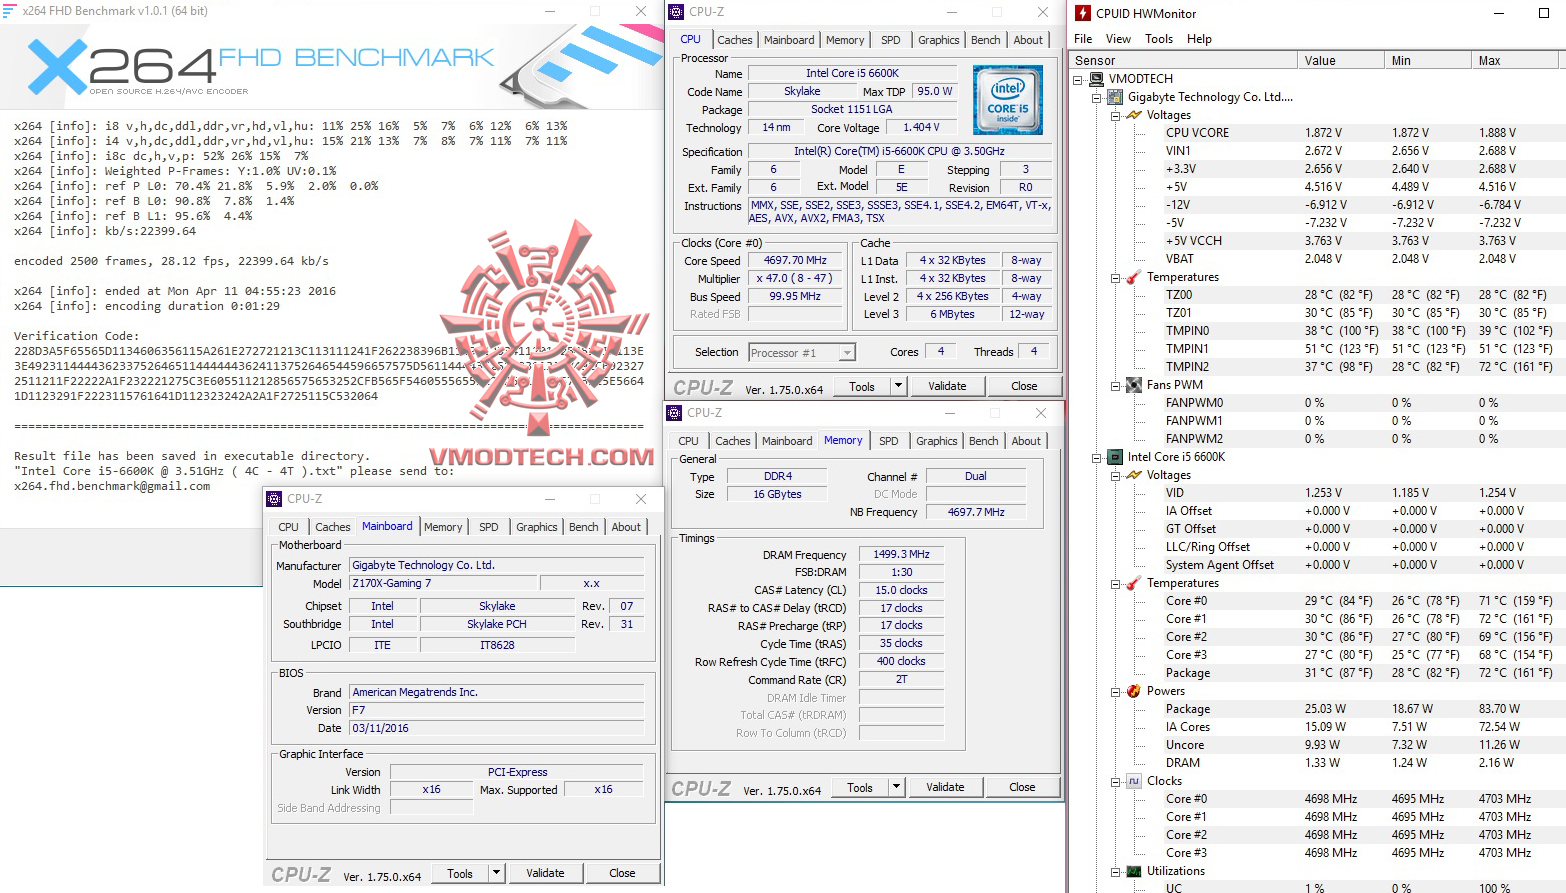Collapse the Clocks group in HWMonitor

coord(1116,781)
